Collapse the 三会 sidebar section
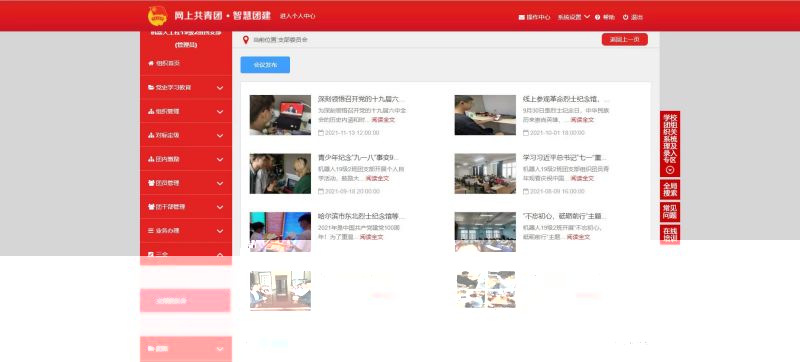This screenshot has width=800, height=362. pos(186,254)
